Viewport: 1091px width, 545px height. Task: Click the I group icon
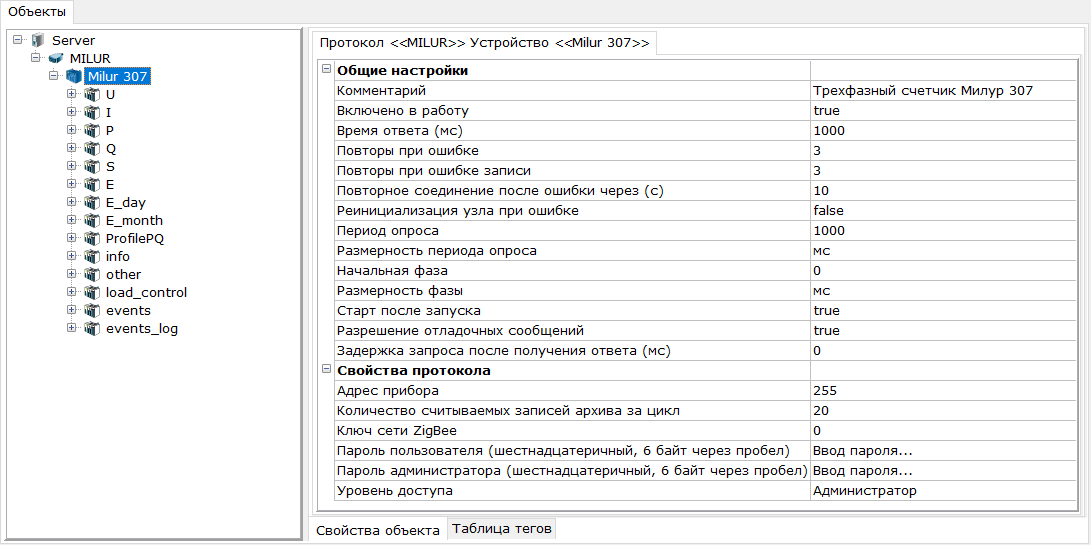coord(92,112)
